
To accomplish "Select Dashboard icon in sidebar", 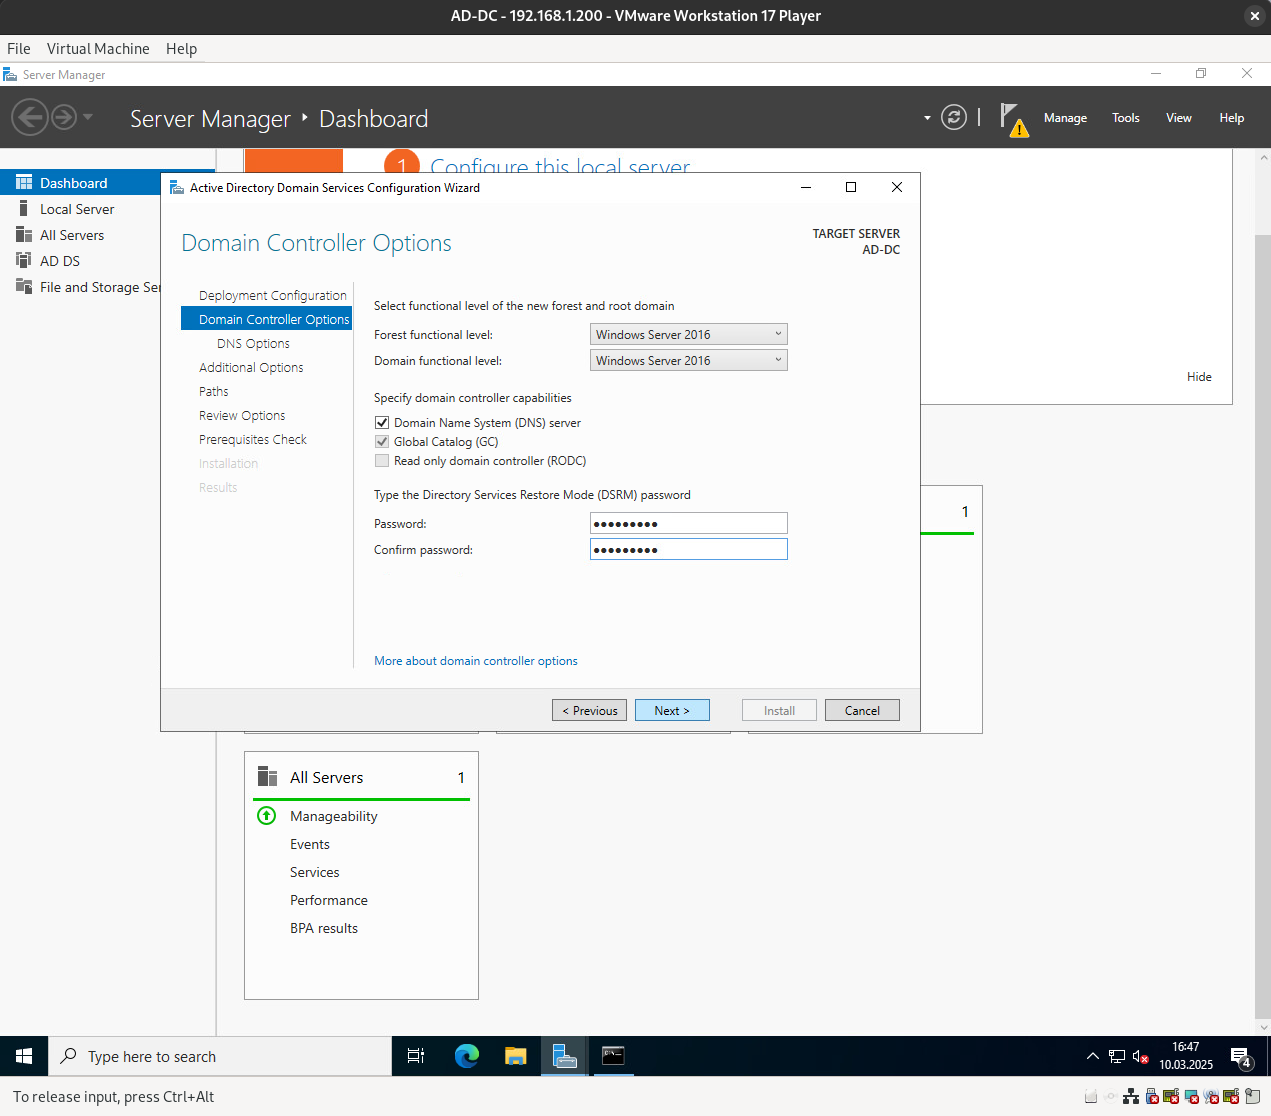I will tap(24, 183).
